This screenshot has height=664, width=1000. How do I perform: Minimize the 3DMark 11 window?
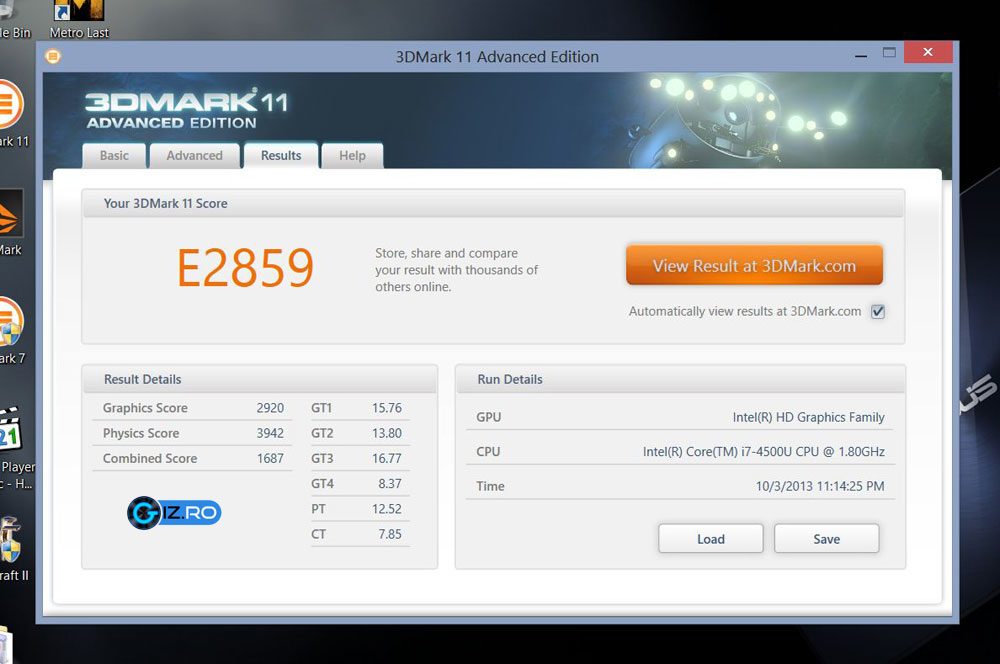[861, 55]
